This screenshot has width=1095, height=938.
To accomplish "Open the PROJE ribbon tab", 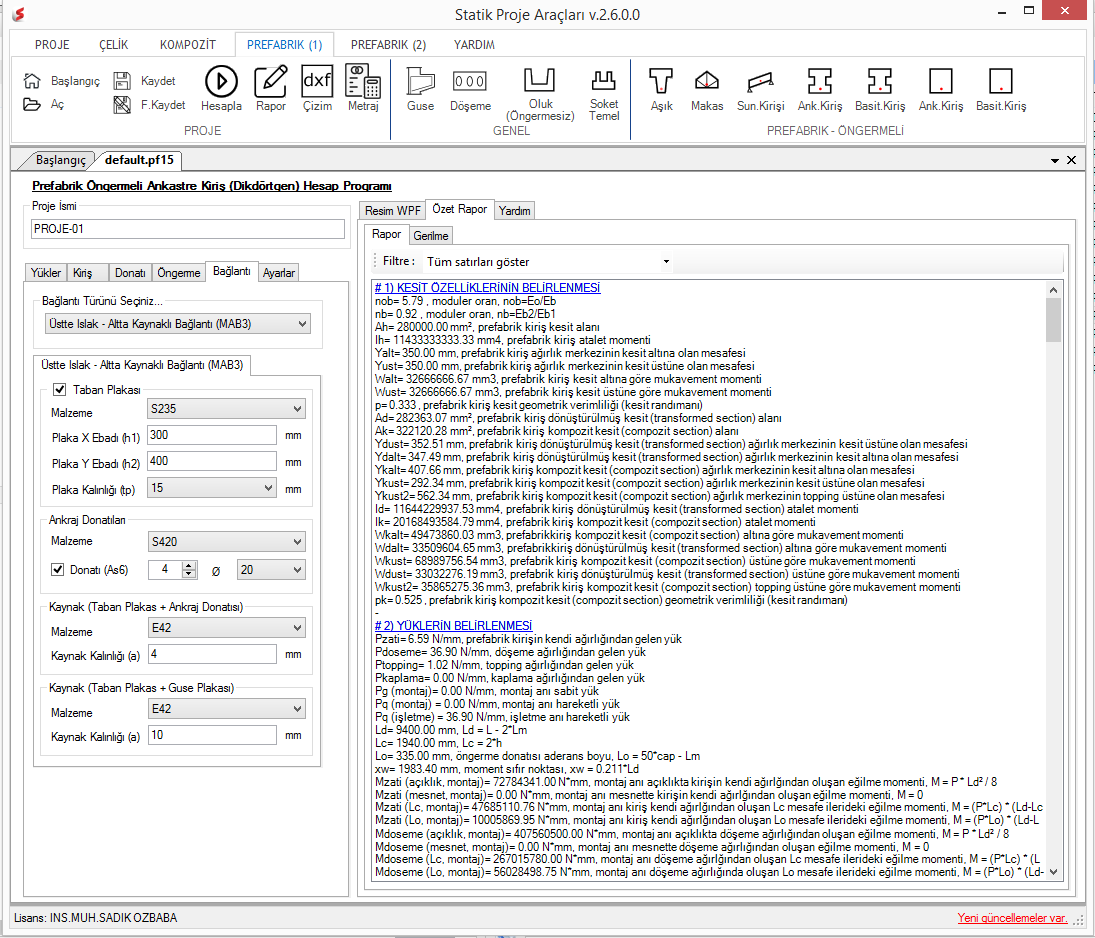I will pyautogui.click(x=52, y=45).
